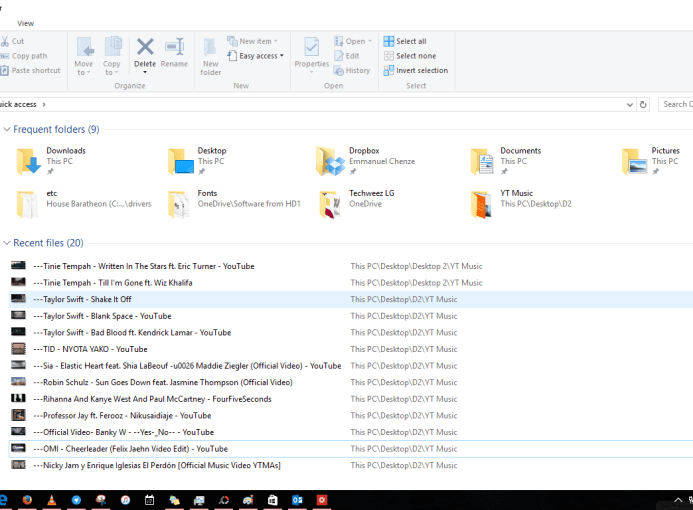Show hidden system tray icons
Screen dimensions: 693x510
(x=678, y=500)
